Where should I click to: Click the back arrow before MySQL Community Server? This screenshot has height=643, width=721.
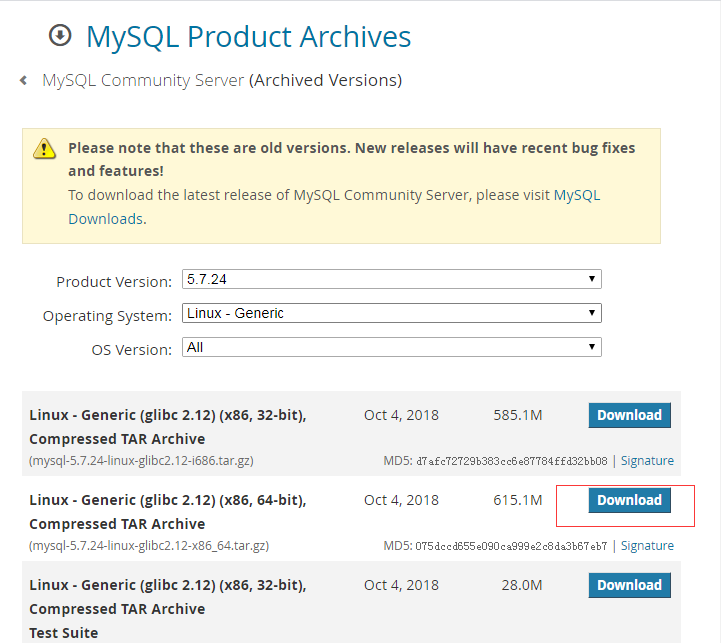pyautogui.click(x=23, y=80)
